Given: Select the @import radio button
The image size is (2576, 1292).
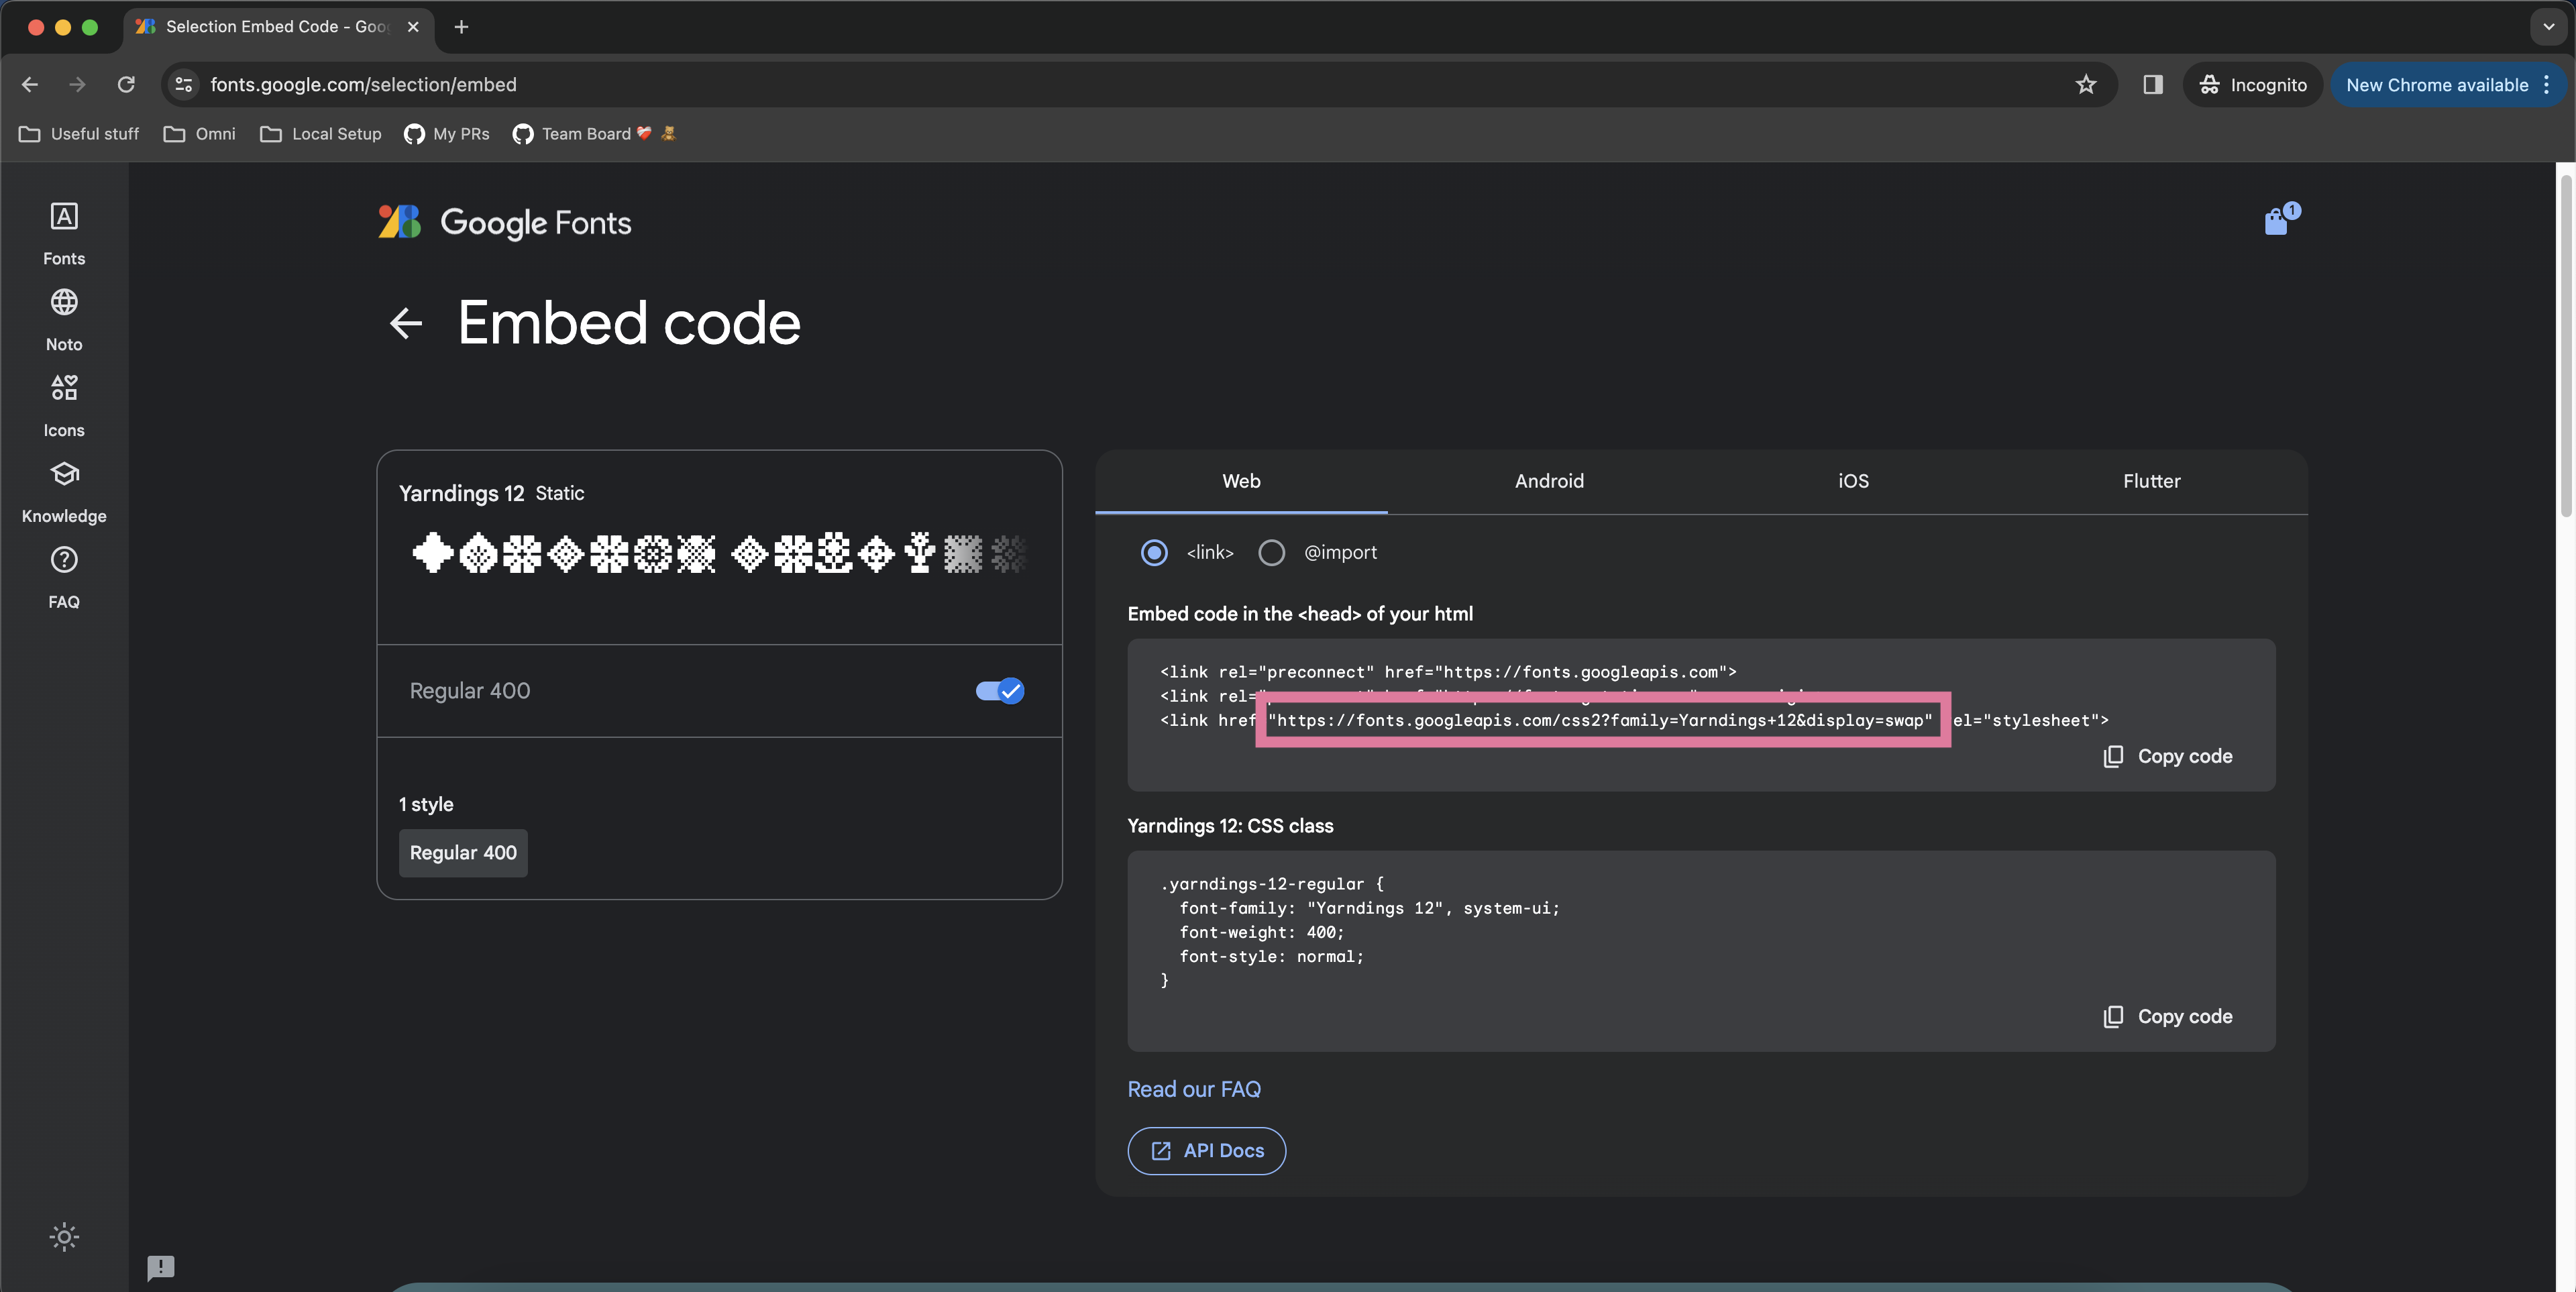Looking at the screenshot, I should click(x=1271, y=553).
